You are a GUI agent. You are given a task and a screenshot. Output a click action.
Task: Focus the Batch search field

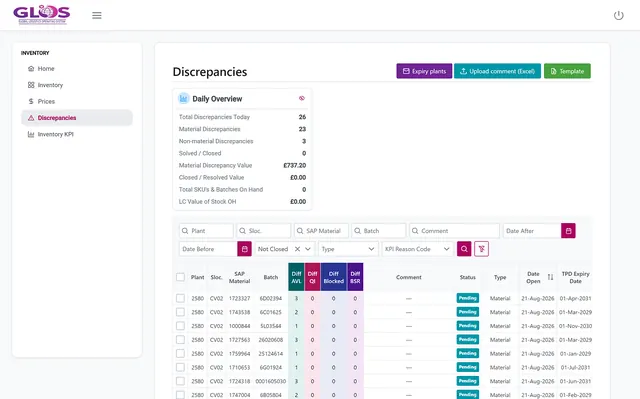[x=379, y=231]
